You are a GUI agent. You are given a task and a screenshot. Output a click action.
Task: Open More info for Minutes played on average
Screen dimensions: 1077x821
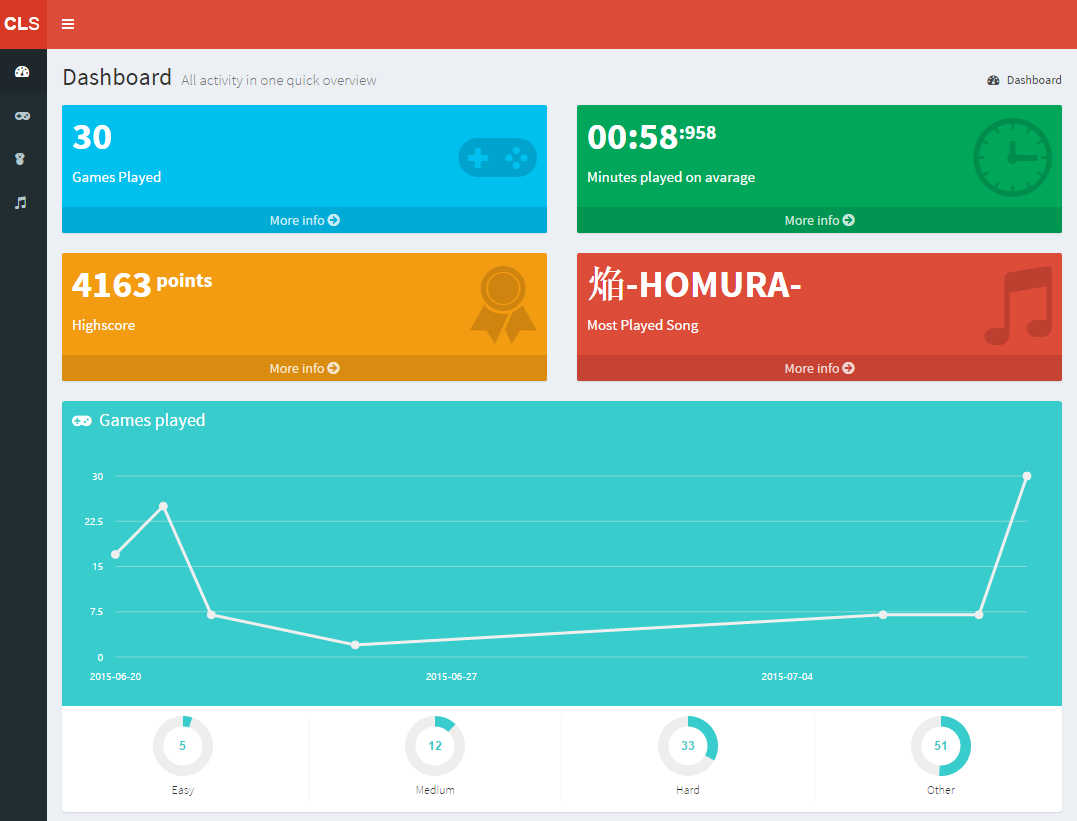819,220
